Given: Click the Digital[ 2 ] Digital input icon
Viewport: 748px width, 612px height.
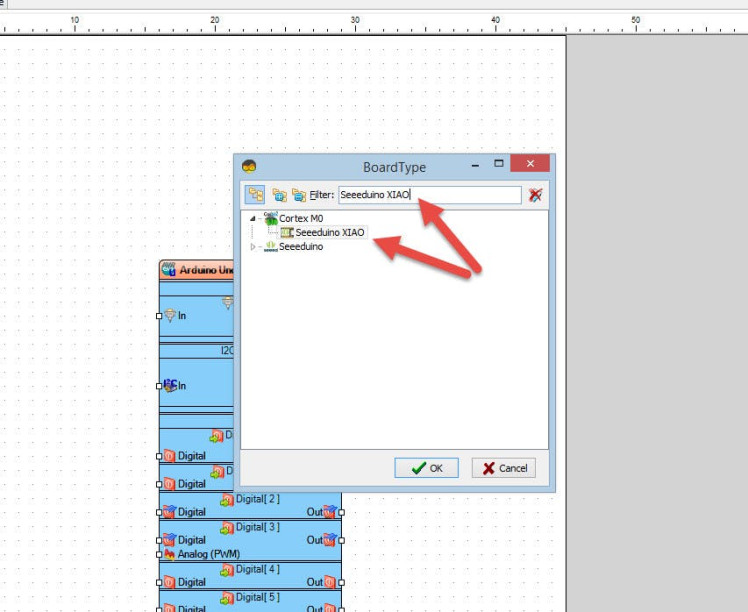Looking at the screenshot, I should point(170,512).
